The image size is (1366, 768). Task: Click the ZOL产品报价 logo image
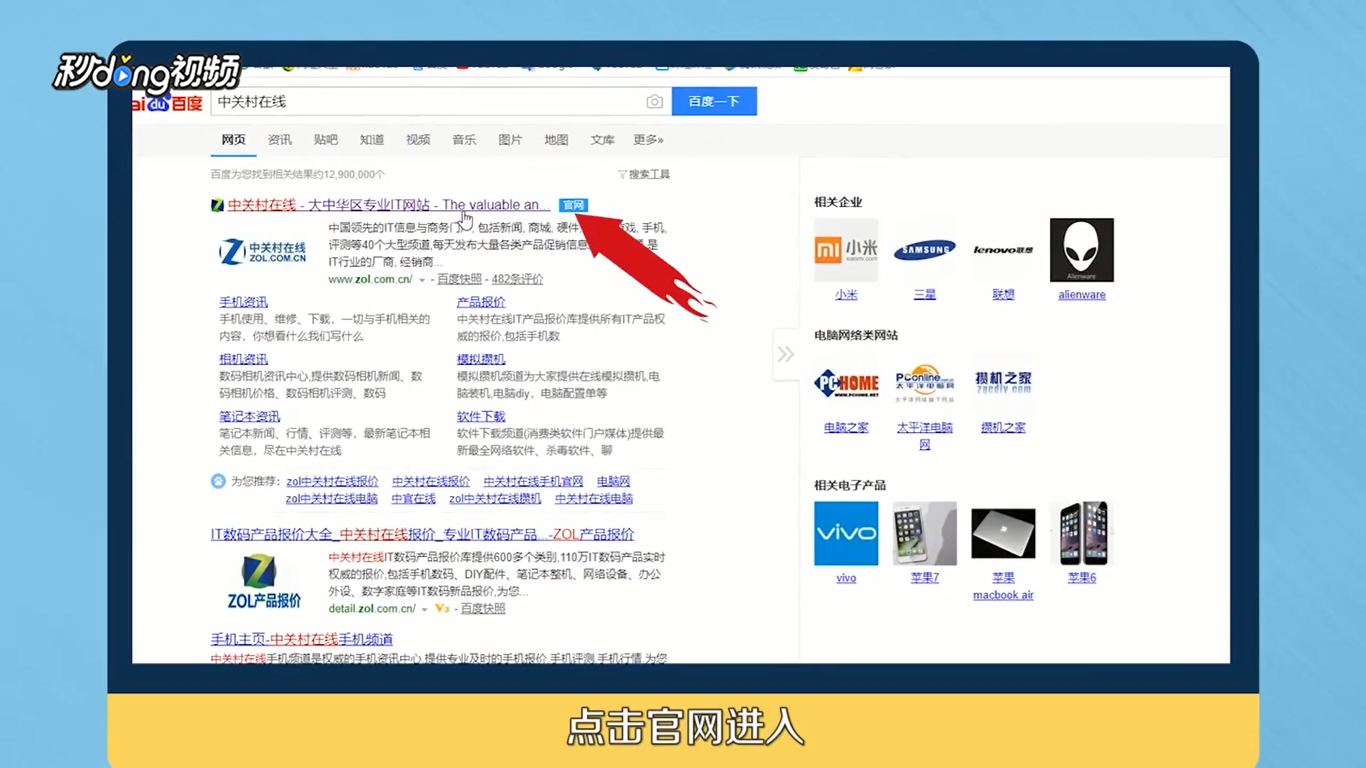pyautogui.click(x=263, y=581)
